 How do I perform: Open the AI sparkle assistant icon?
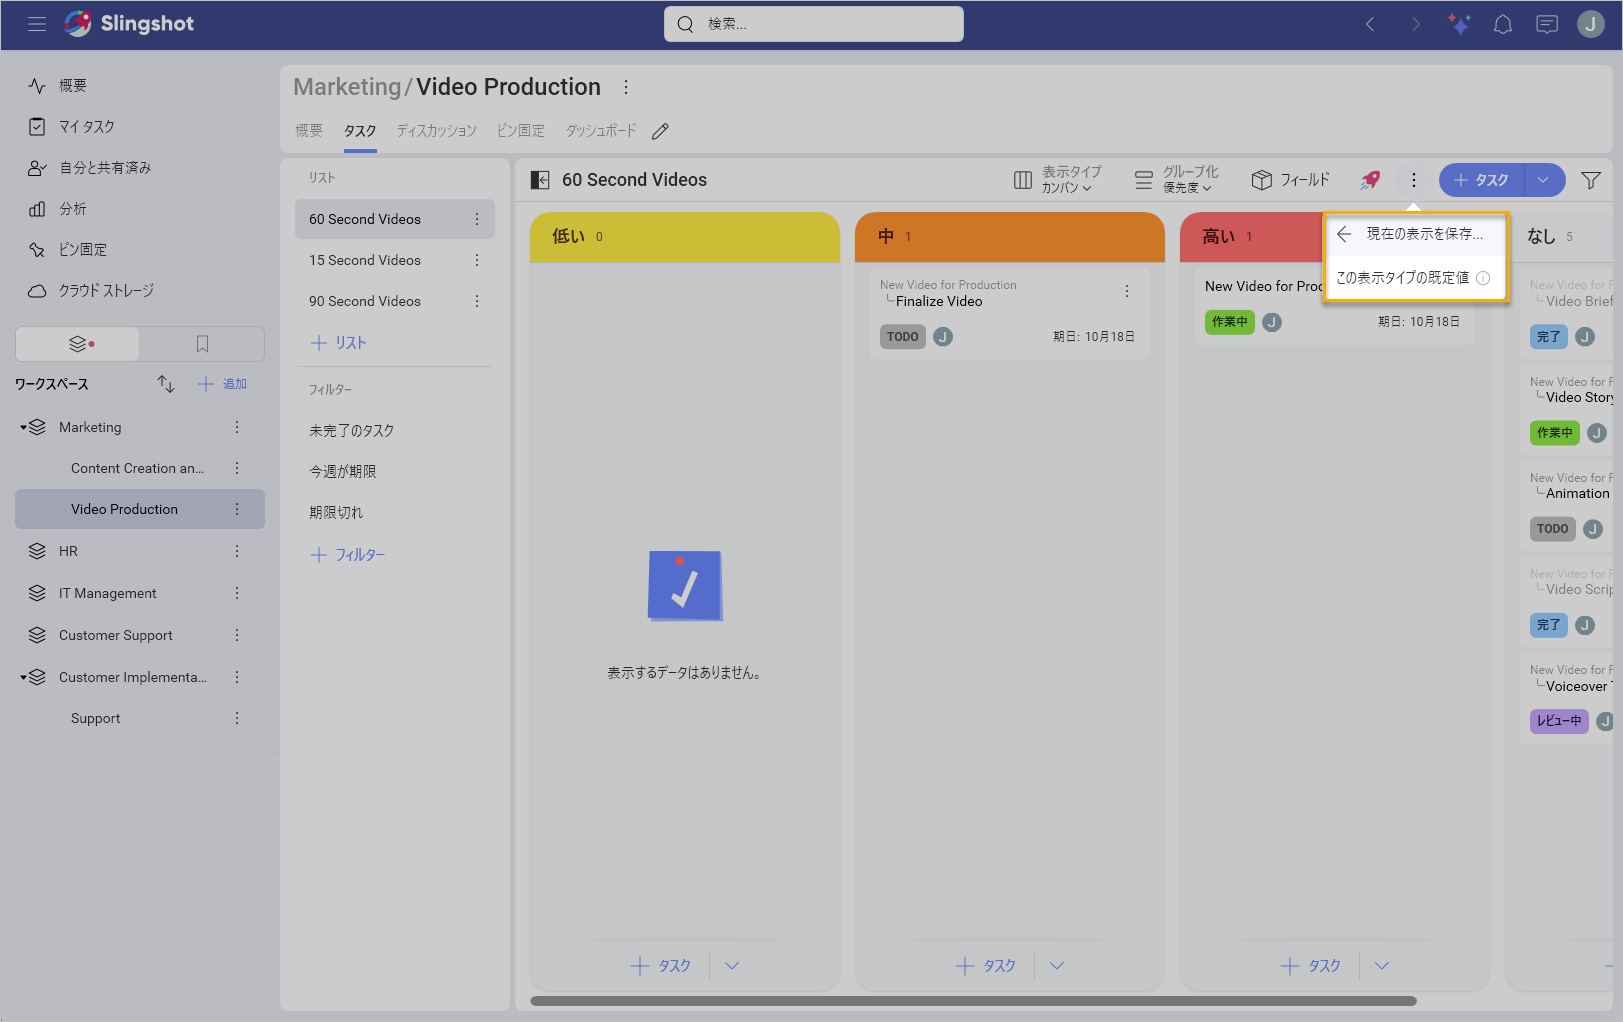pyautogui.click(x=1458, y=23)
